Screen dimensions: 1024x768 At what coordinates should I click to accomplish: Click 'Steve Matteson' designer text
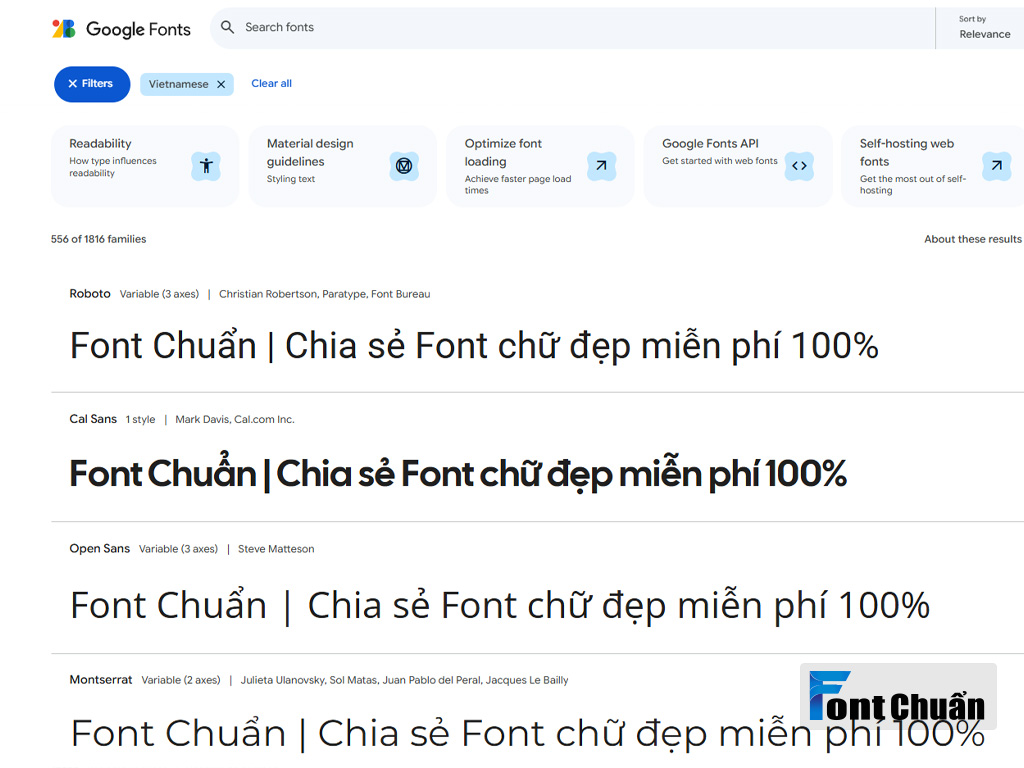[276, 549]
